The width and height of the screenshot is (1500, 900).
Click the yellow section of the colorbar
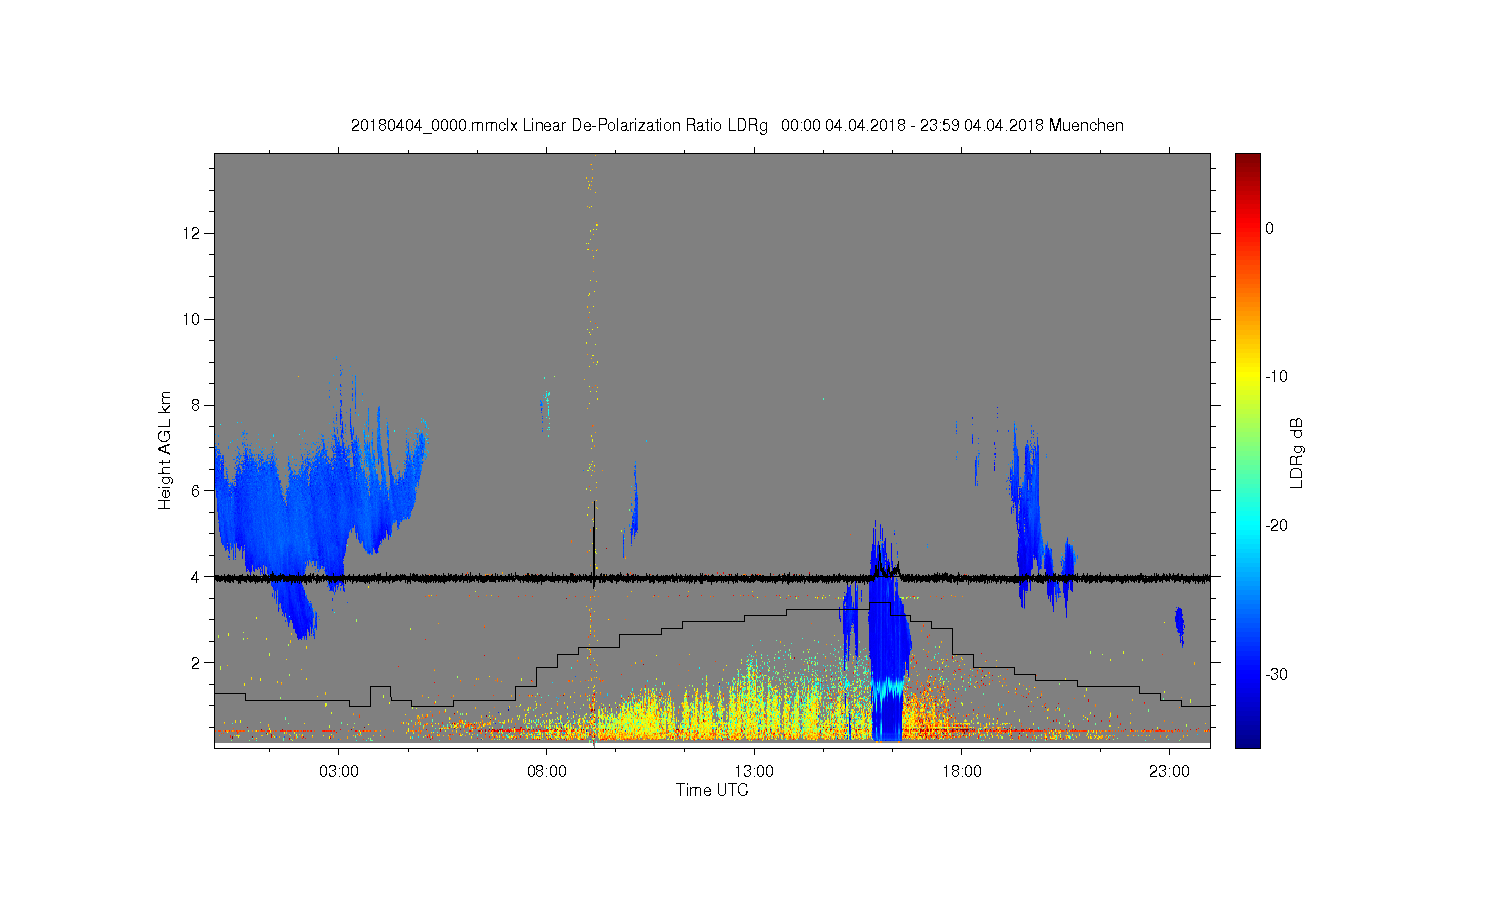pyautogui.click(x=1247, y=377)
